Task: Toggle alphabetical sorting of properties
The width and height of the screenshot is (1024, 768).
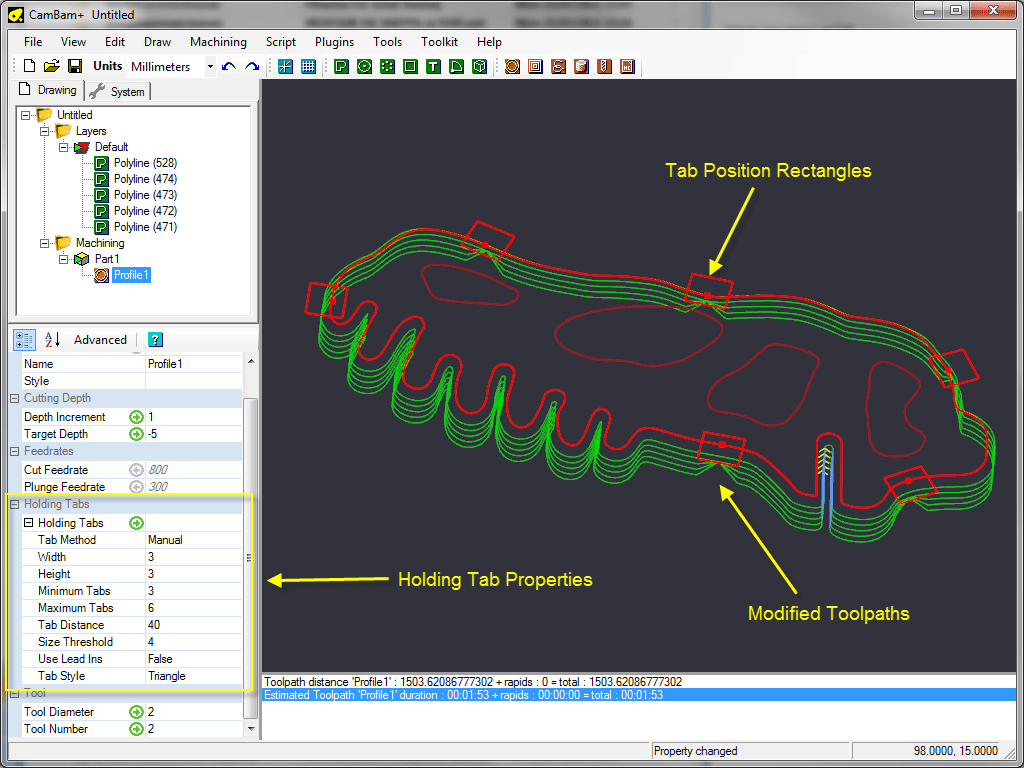Action: (x=53, y=340)
